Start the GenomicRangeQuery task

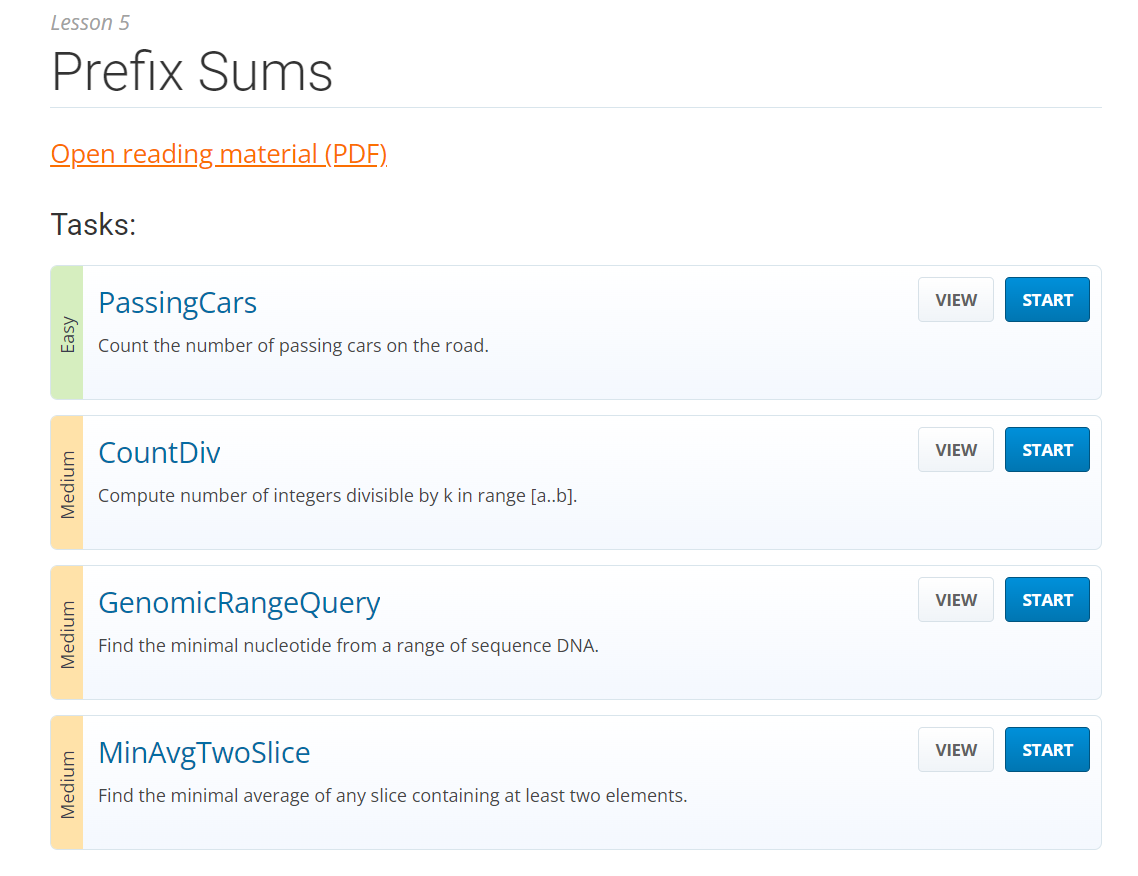tap(1047, 600)
